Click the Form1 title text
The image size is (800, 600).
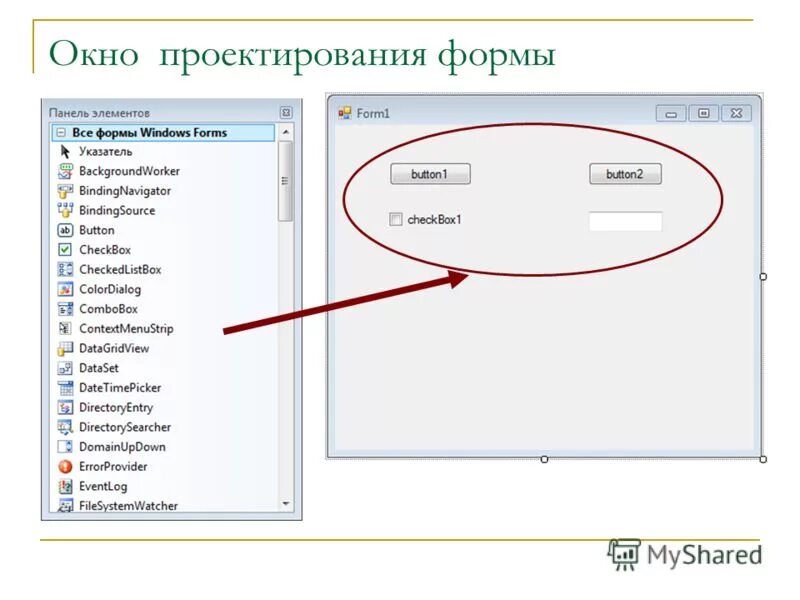point(372,113)
